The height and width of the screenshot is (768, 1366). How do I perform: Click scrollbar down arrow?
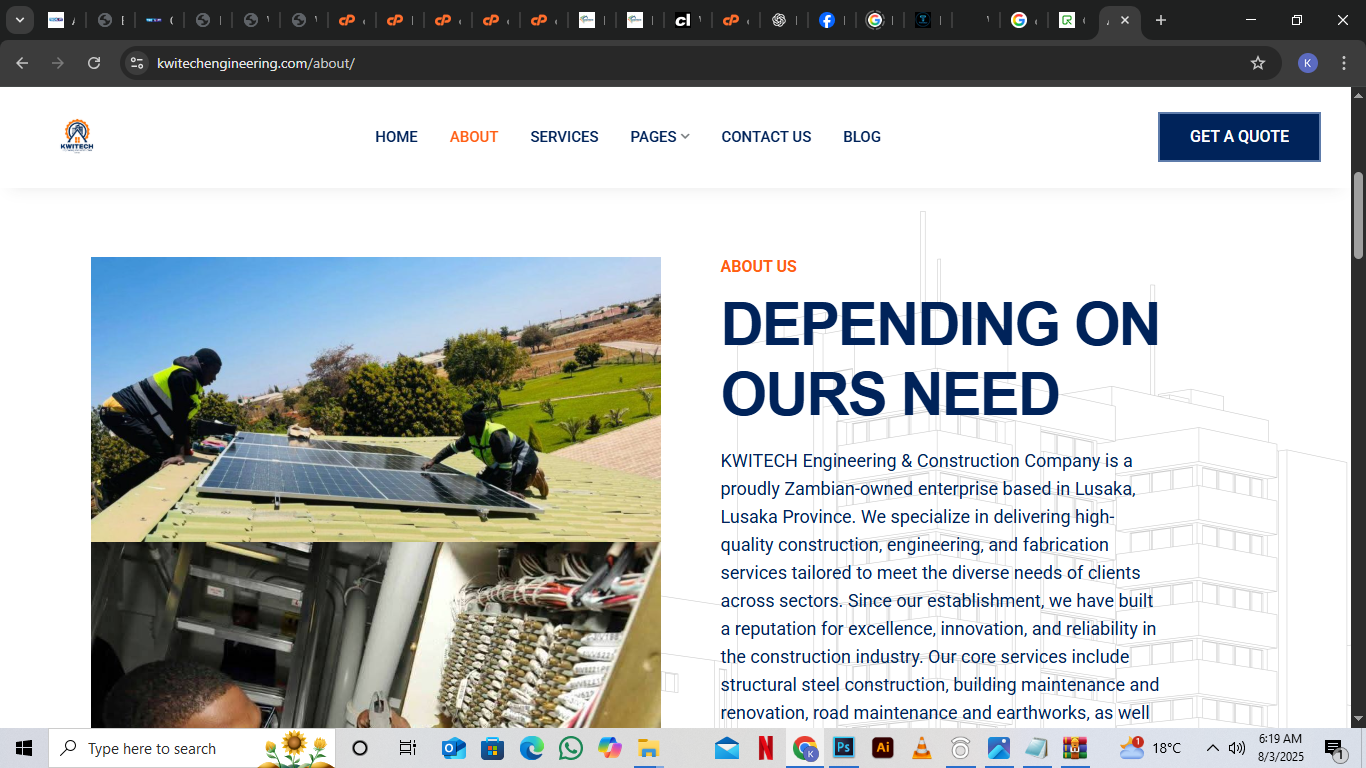pyautogui.click(x=1358, y=719)
